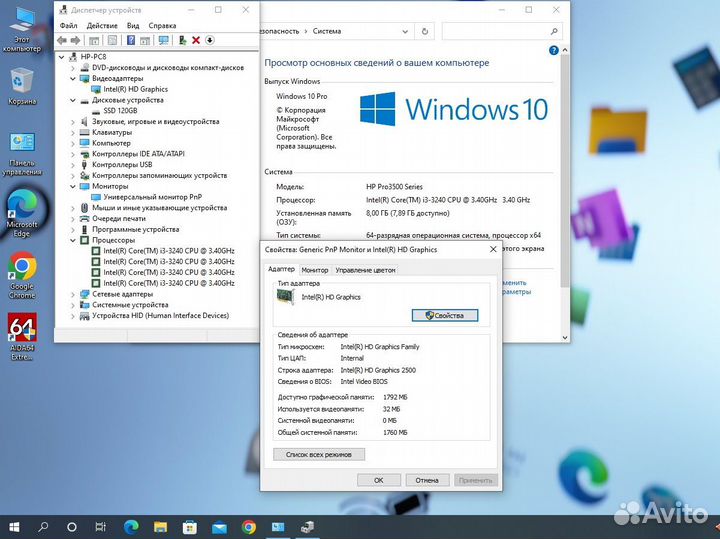Select Intel(R) HD Graphics under Видеоадаптеры

pyautogui.click(x=135, y=90)
